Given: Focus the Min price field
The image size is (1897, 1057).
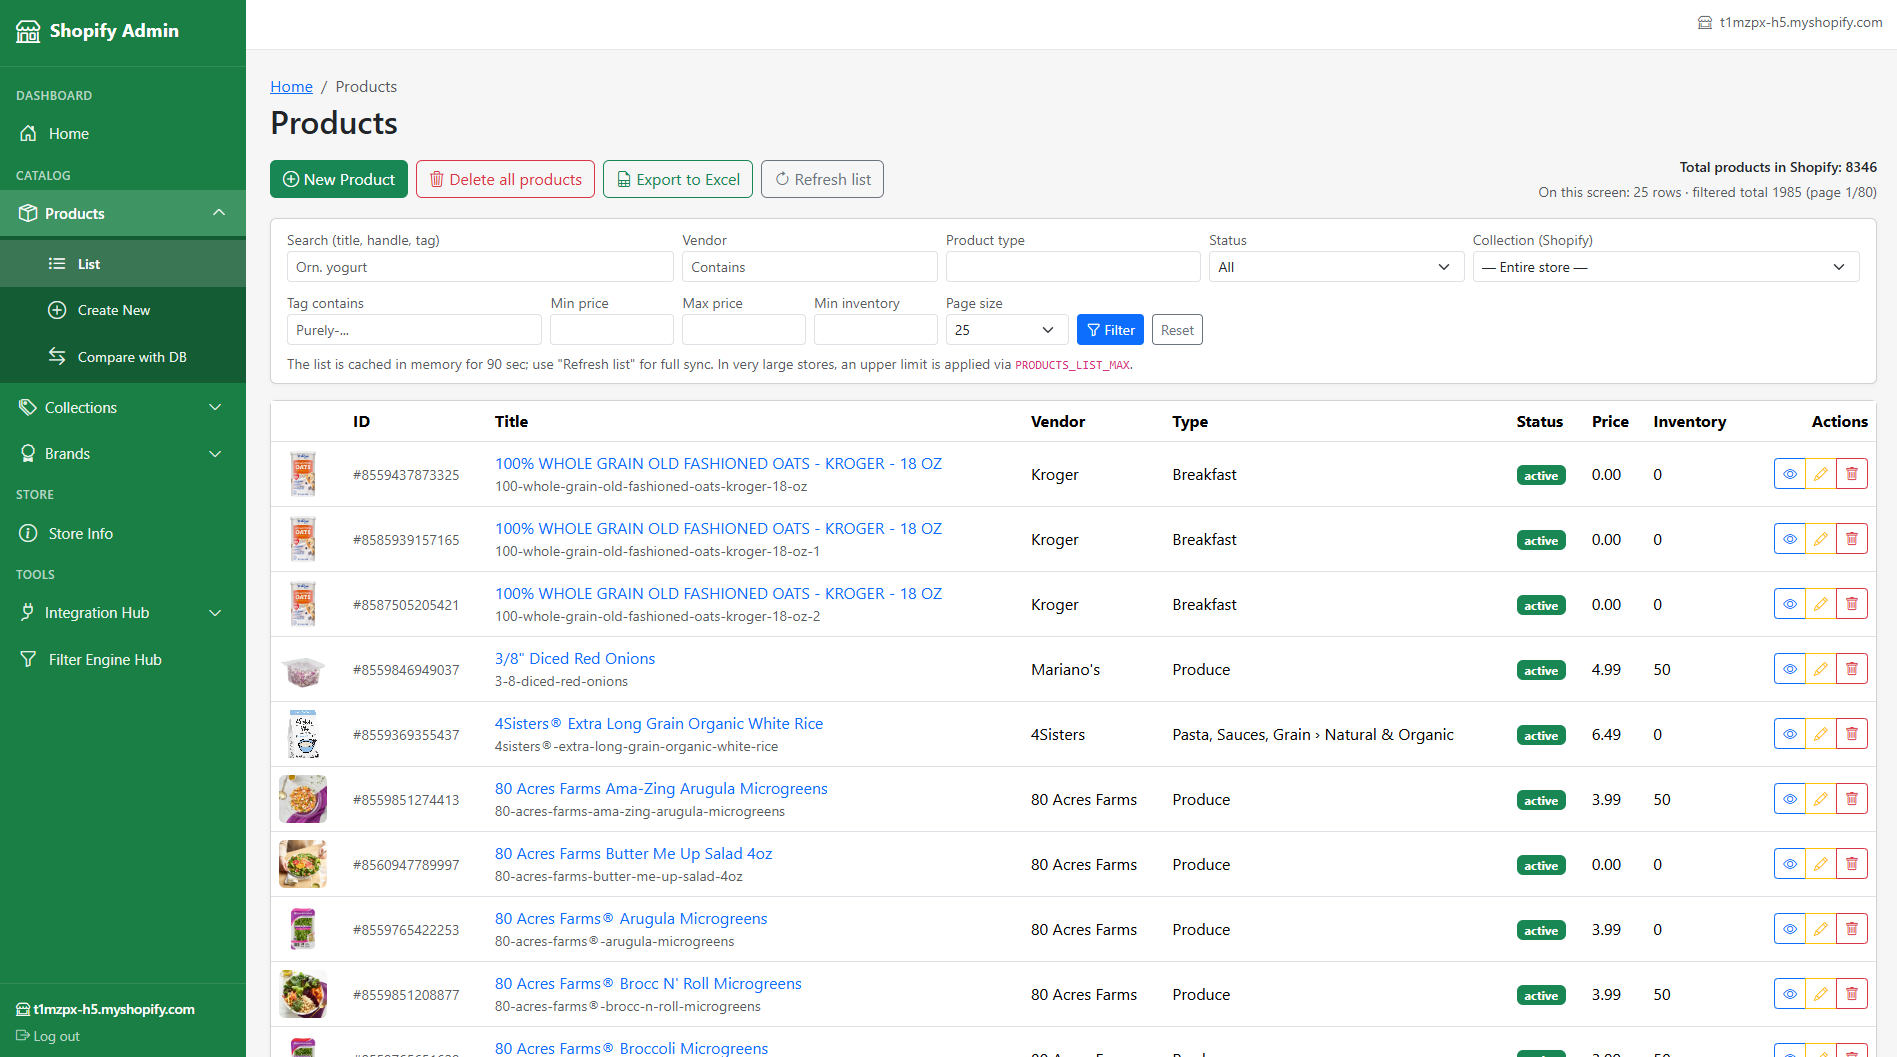Looking at the screenshot, I should (x=612, y=330).
